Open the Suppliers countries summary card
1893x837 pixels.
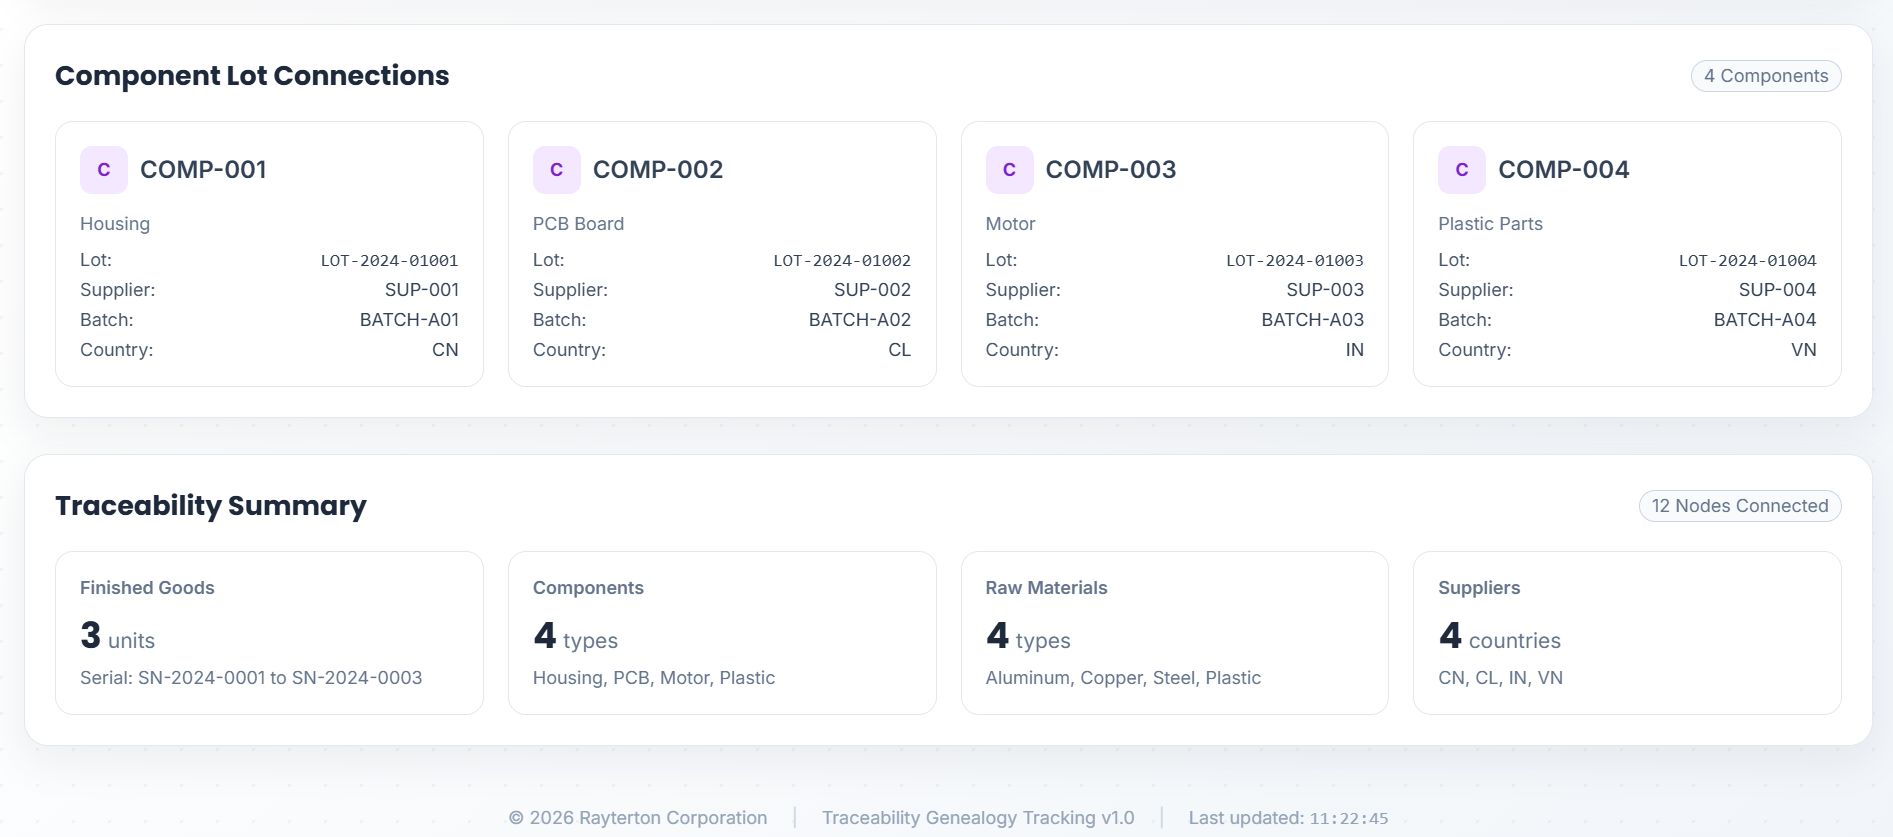[1626, 632]
